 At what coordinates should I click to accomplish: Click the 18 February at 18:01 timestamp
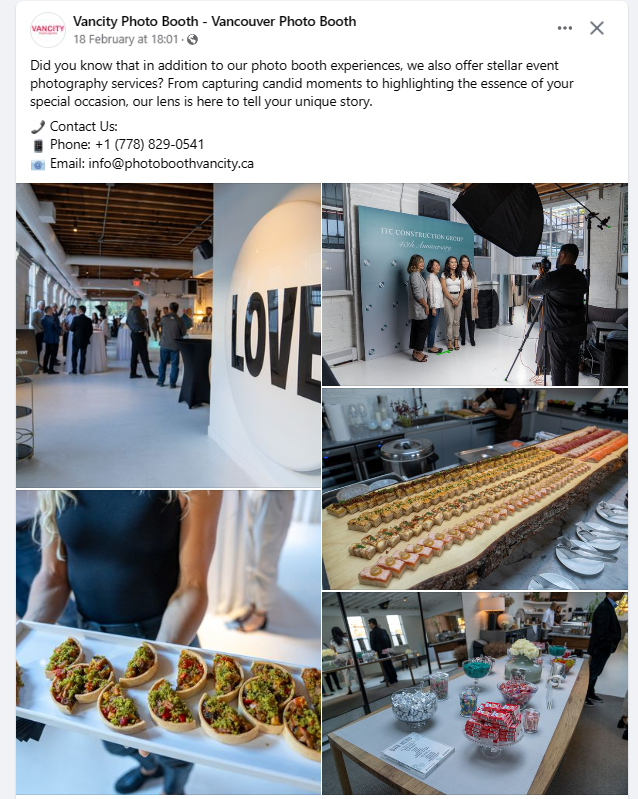[x=126, y=39]
